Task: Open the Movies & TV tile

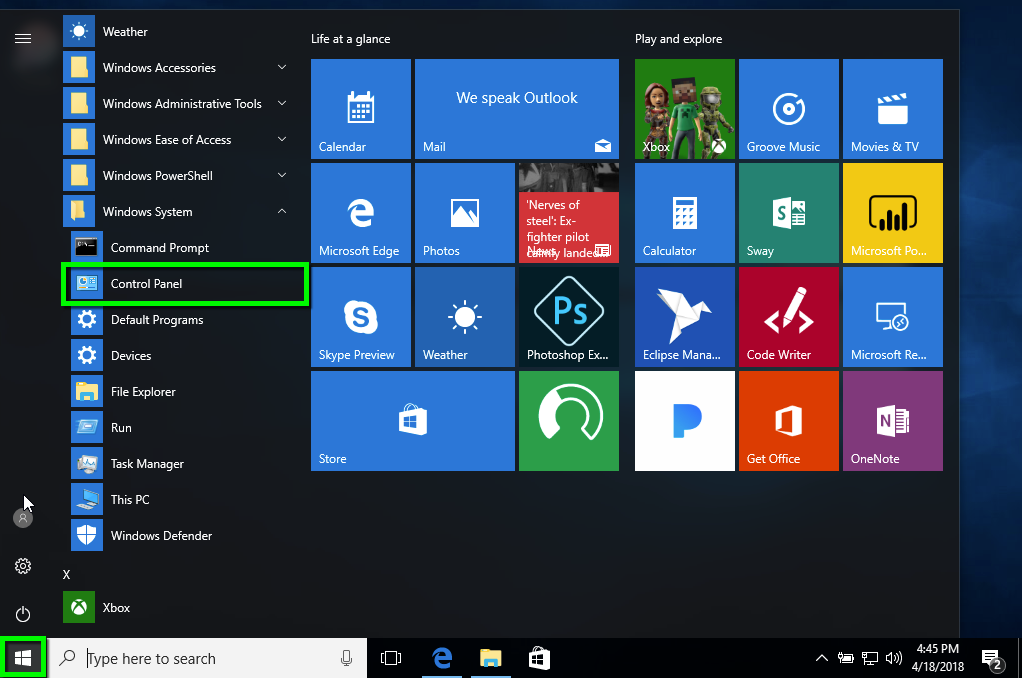Action: click(x=893, y=109)
